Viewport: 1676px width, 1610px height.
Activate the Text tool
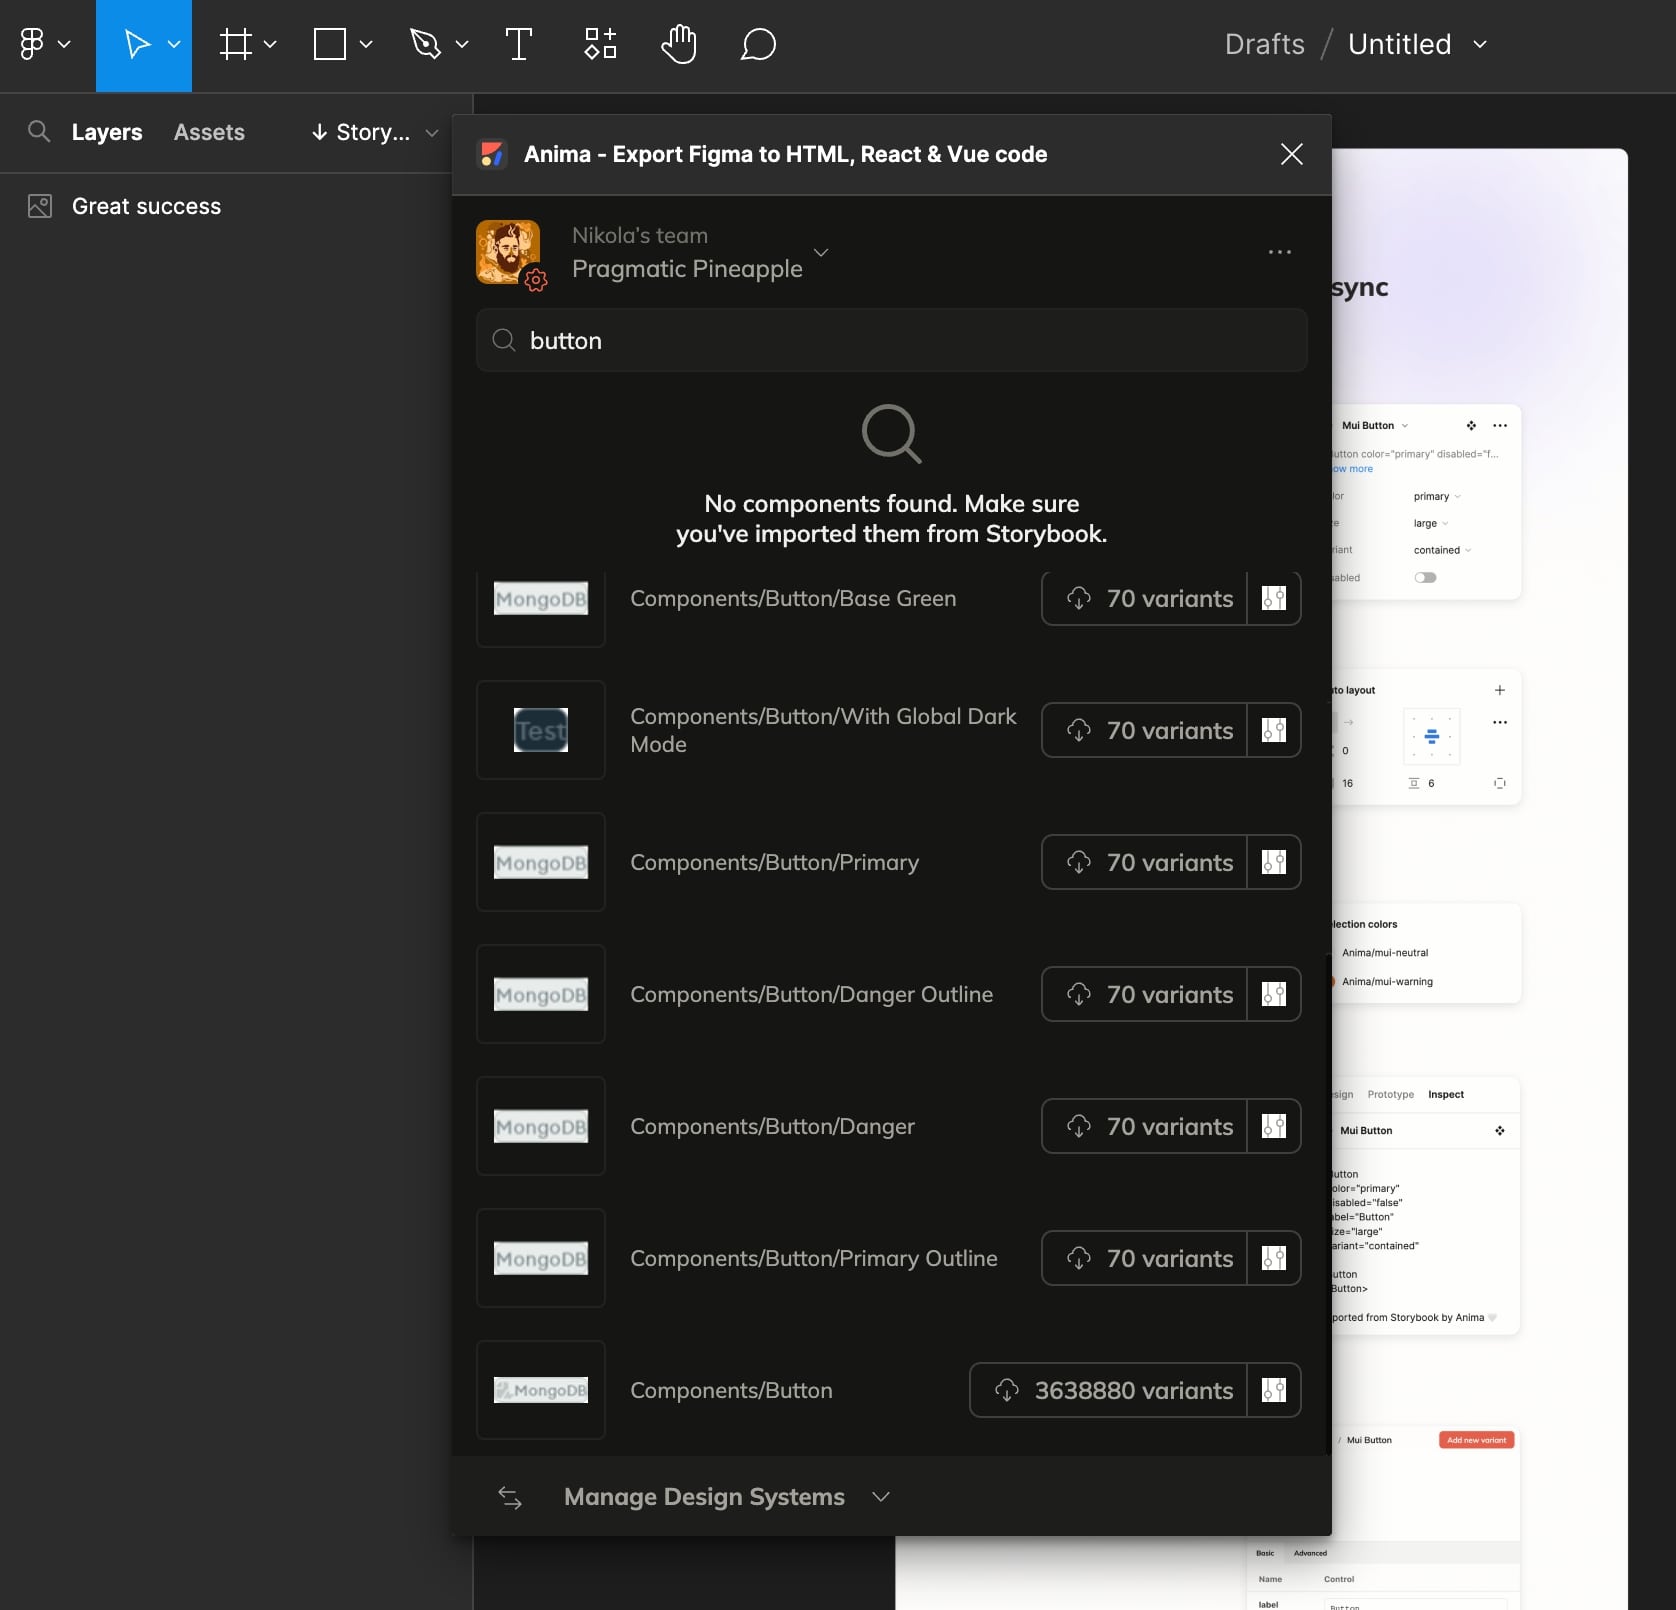(x=518, y=45)
